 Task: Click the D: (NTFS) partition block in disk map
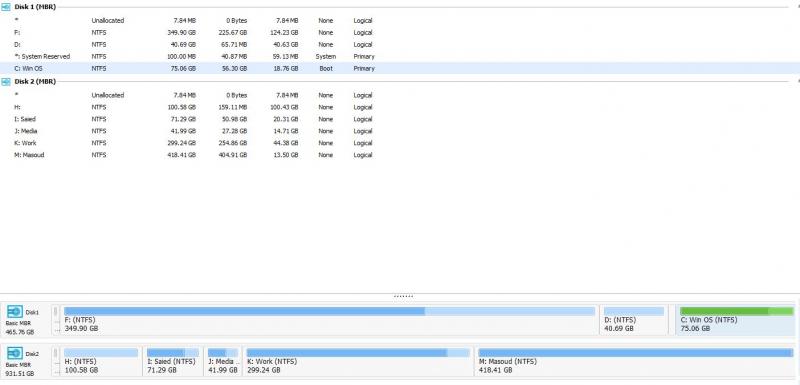pyautogui.click(x=634, y=319)
